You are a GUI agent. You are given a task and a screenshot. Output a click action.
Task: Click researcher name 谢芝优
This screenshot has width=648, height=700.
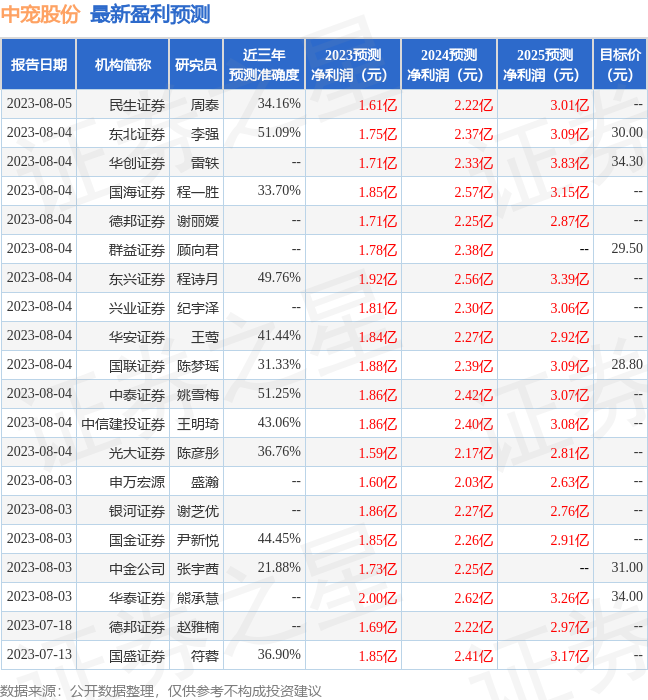click(198, 511)
